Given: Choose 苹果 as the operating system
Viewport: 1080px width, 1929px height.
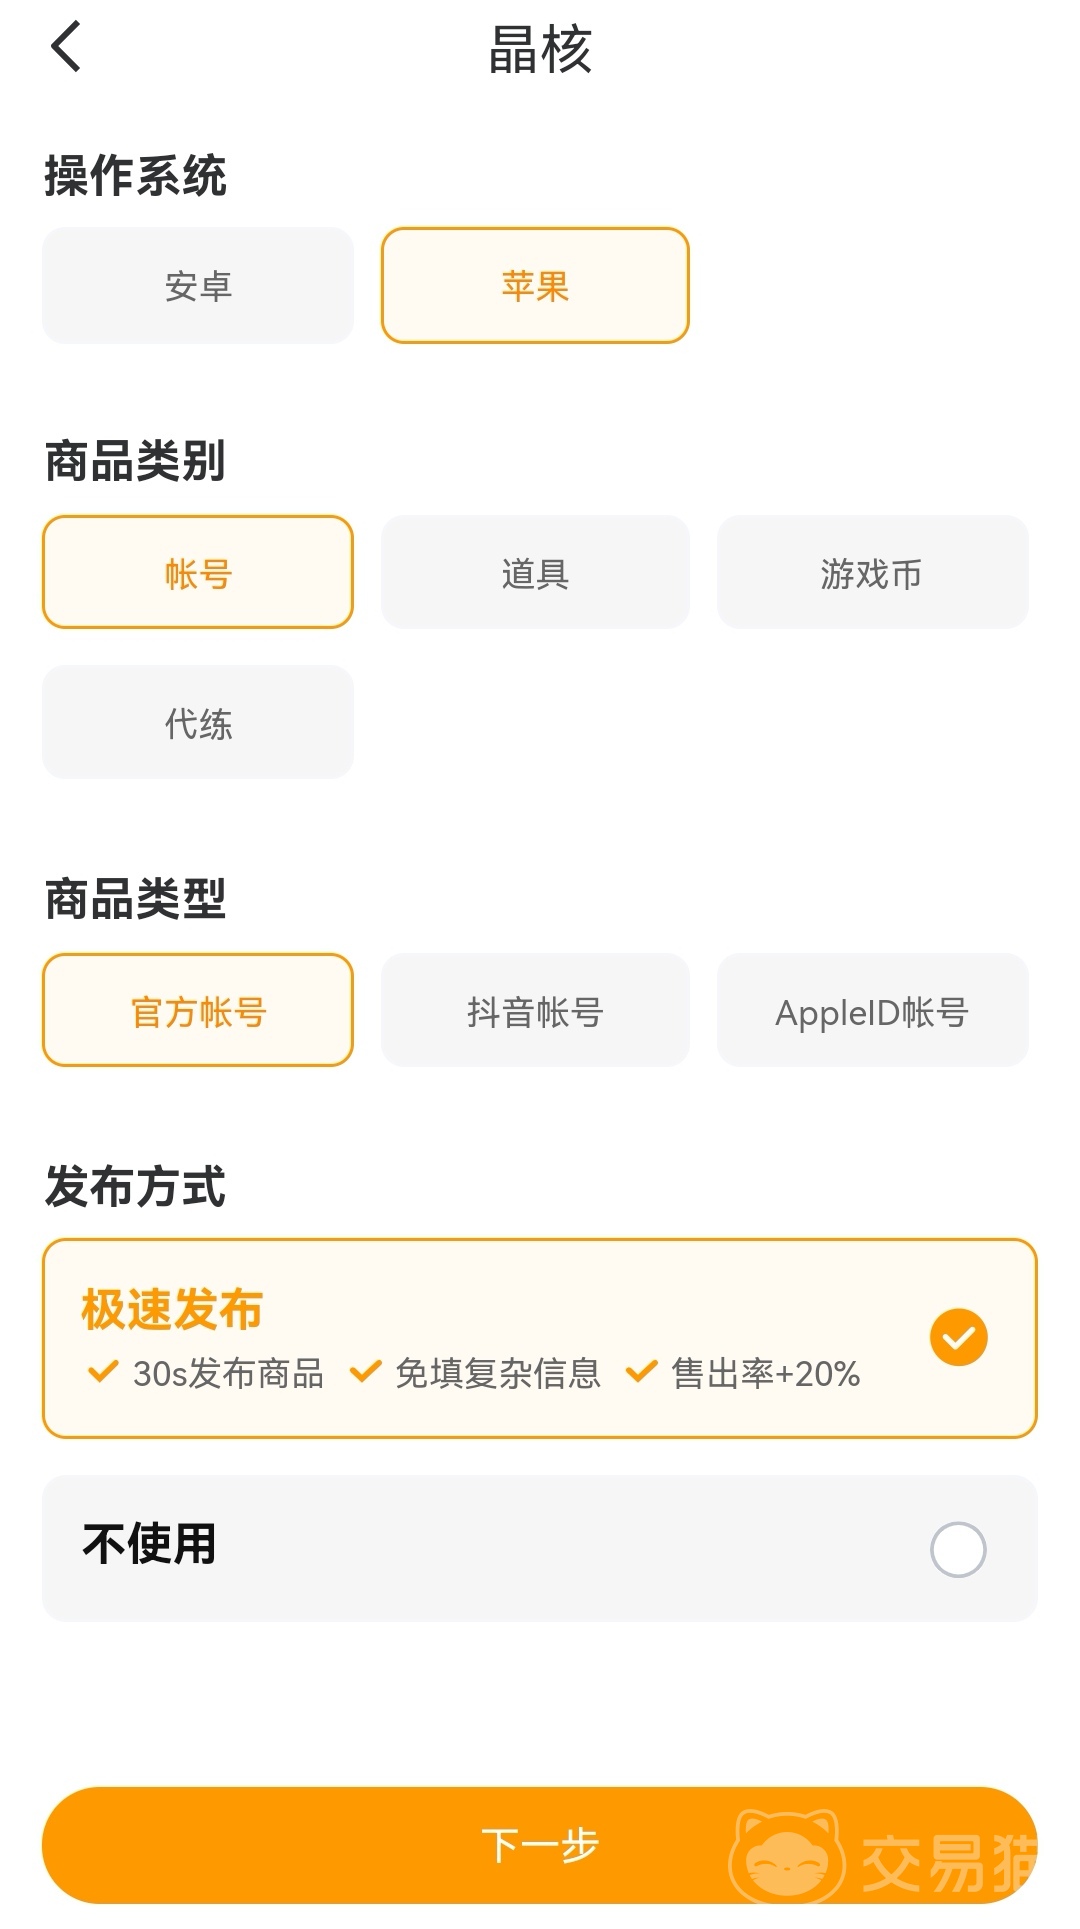Looking at the screenshot, I should (x=535, y=286).
